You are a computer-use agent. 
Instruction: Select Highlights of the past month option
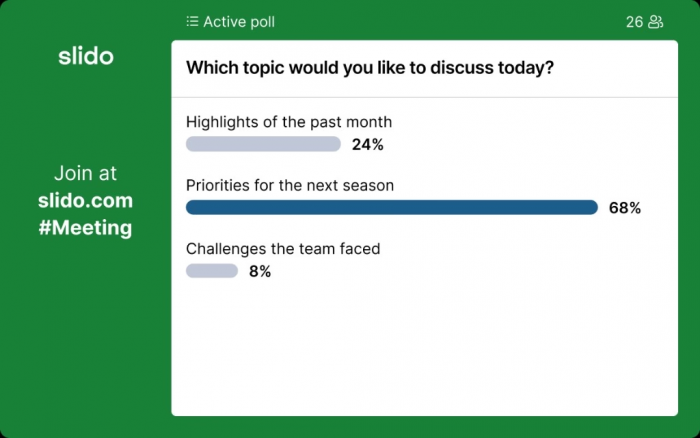coord(289,122)
